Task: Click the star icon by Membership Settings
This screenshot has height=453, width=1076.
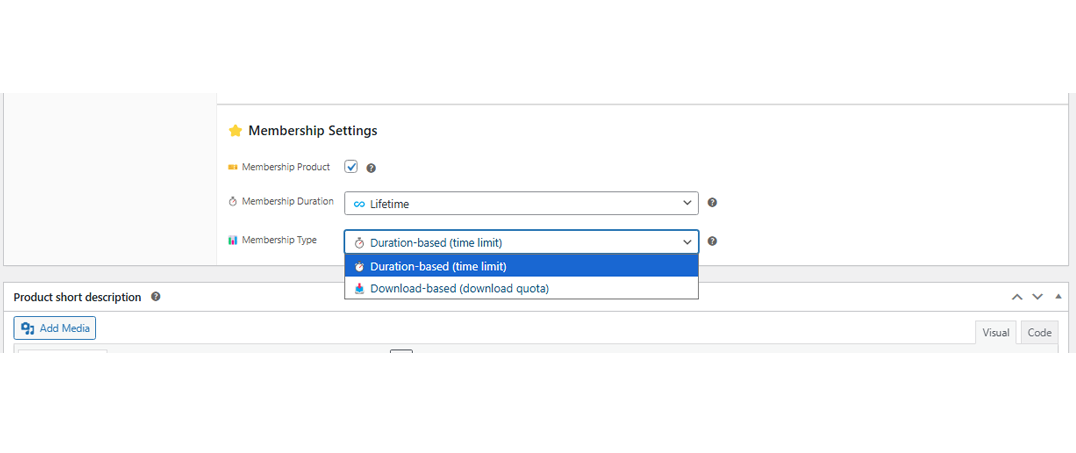Action: [x=235, y=131]
